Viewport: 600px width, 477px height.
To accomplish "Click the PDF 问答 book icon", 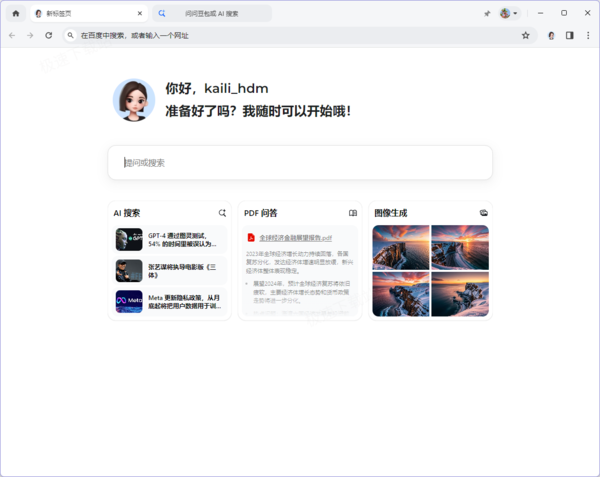I will [353, 213].
